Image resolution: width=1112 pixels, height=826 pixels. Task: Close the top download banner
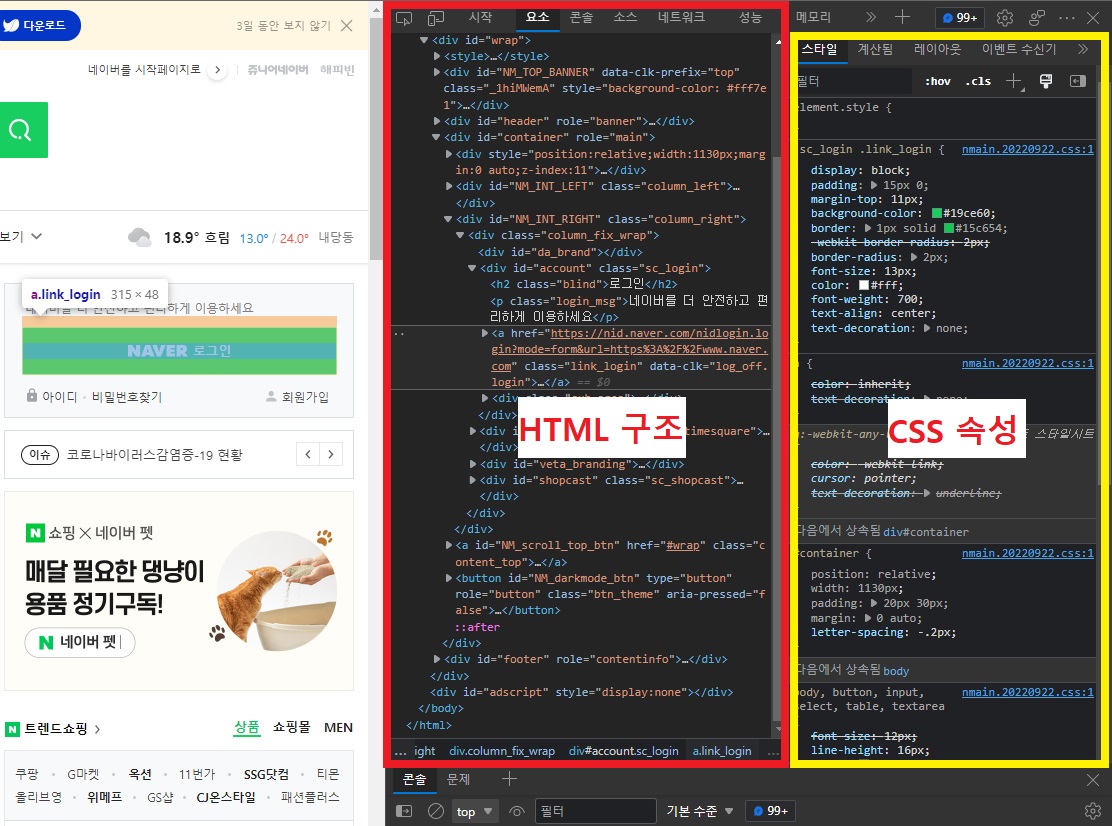347,26
